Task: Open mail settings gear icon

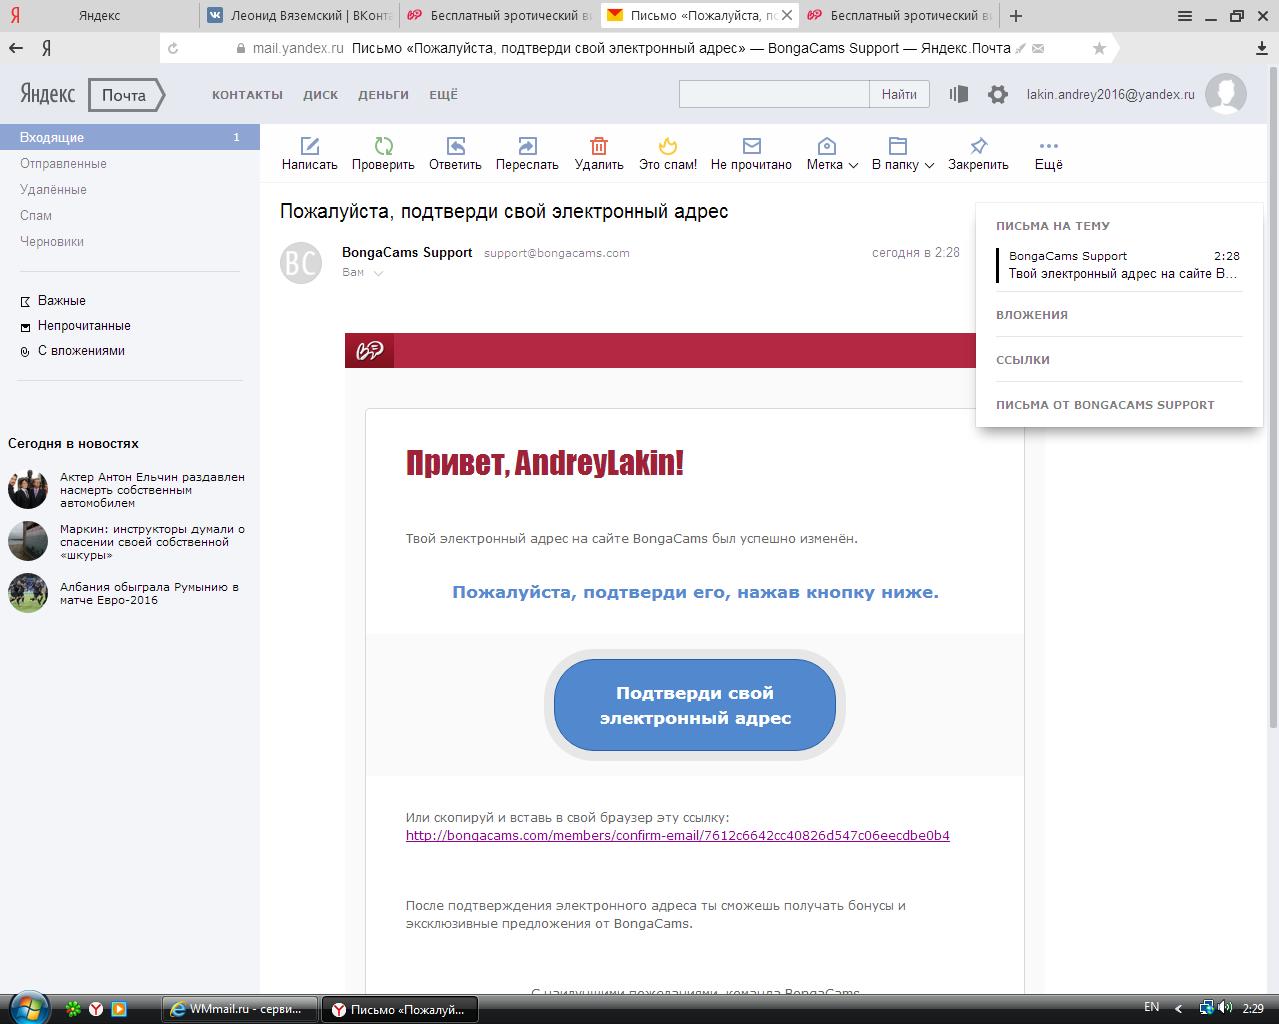Action: tap(997, 94)
